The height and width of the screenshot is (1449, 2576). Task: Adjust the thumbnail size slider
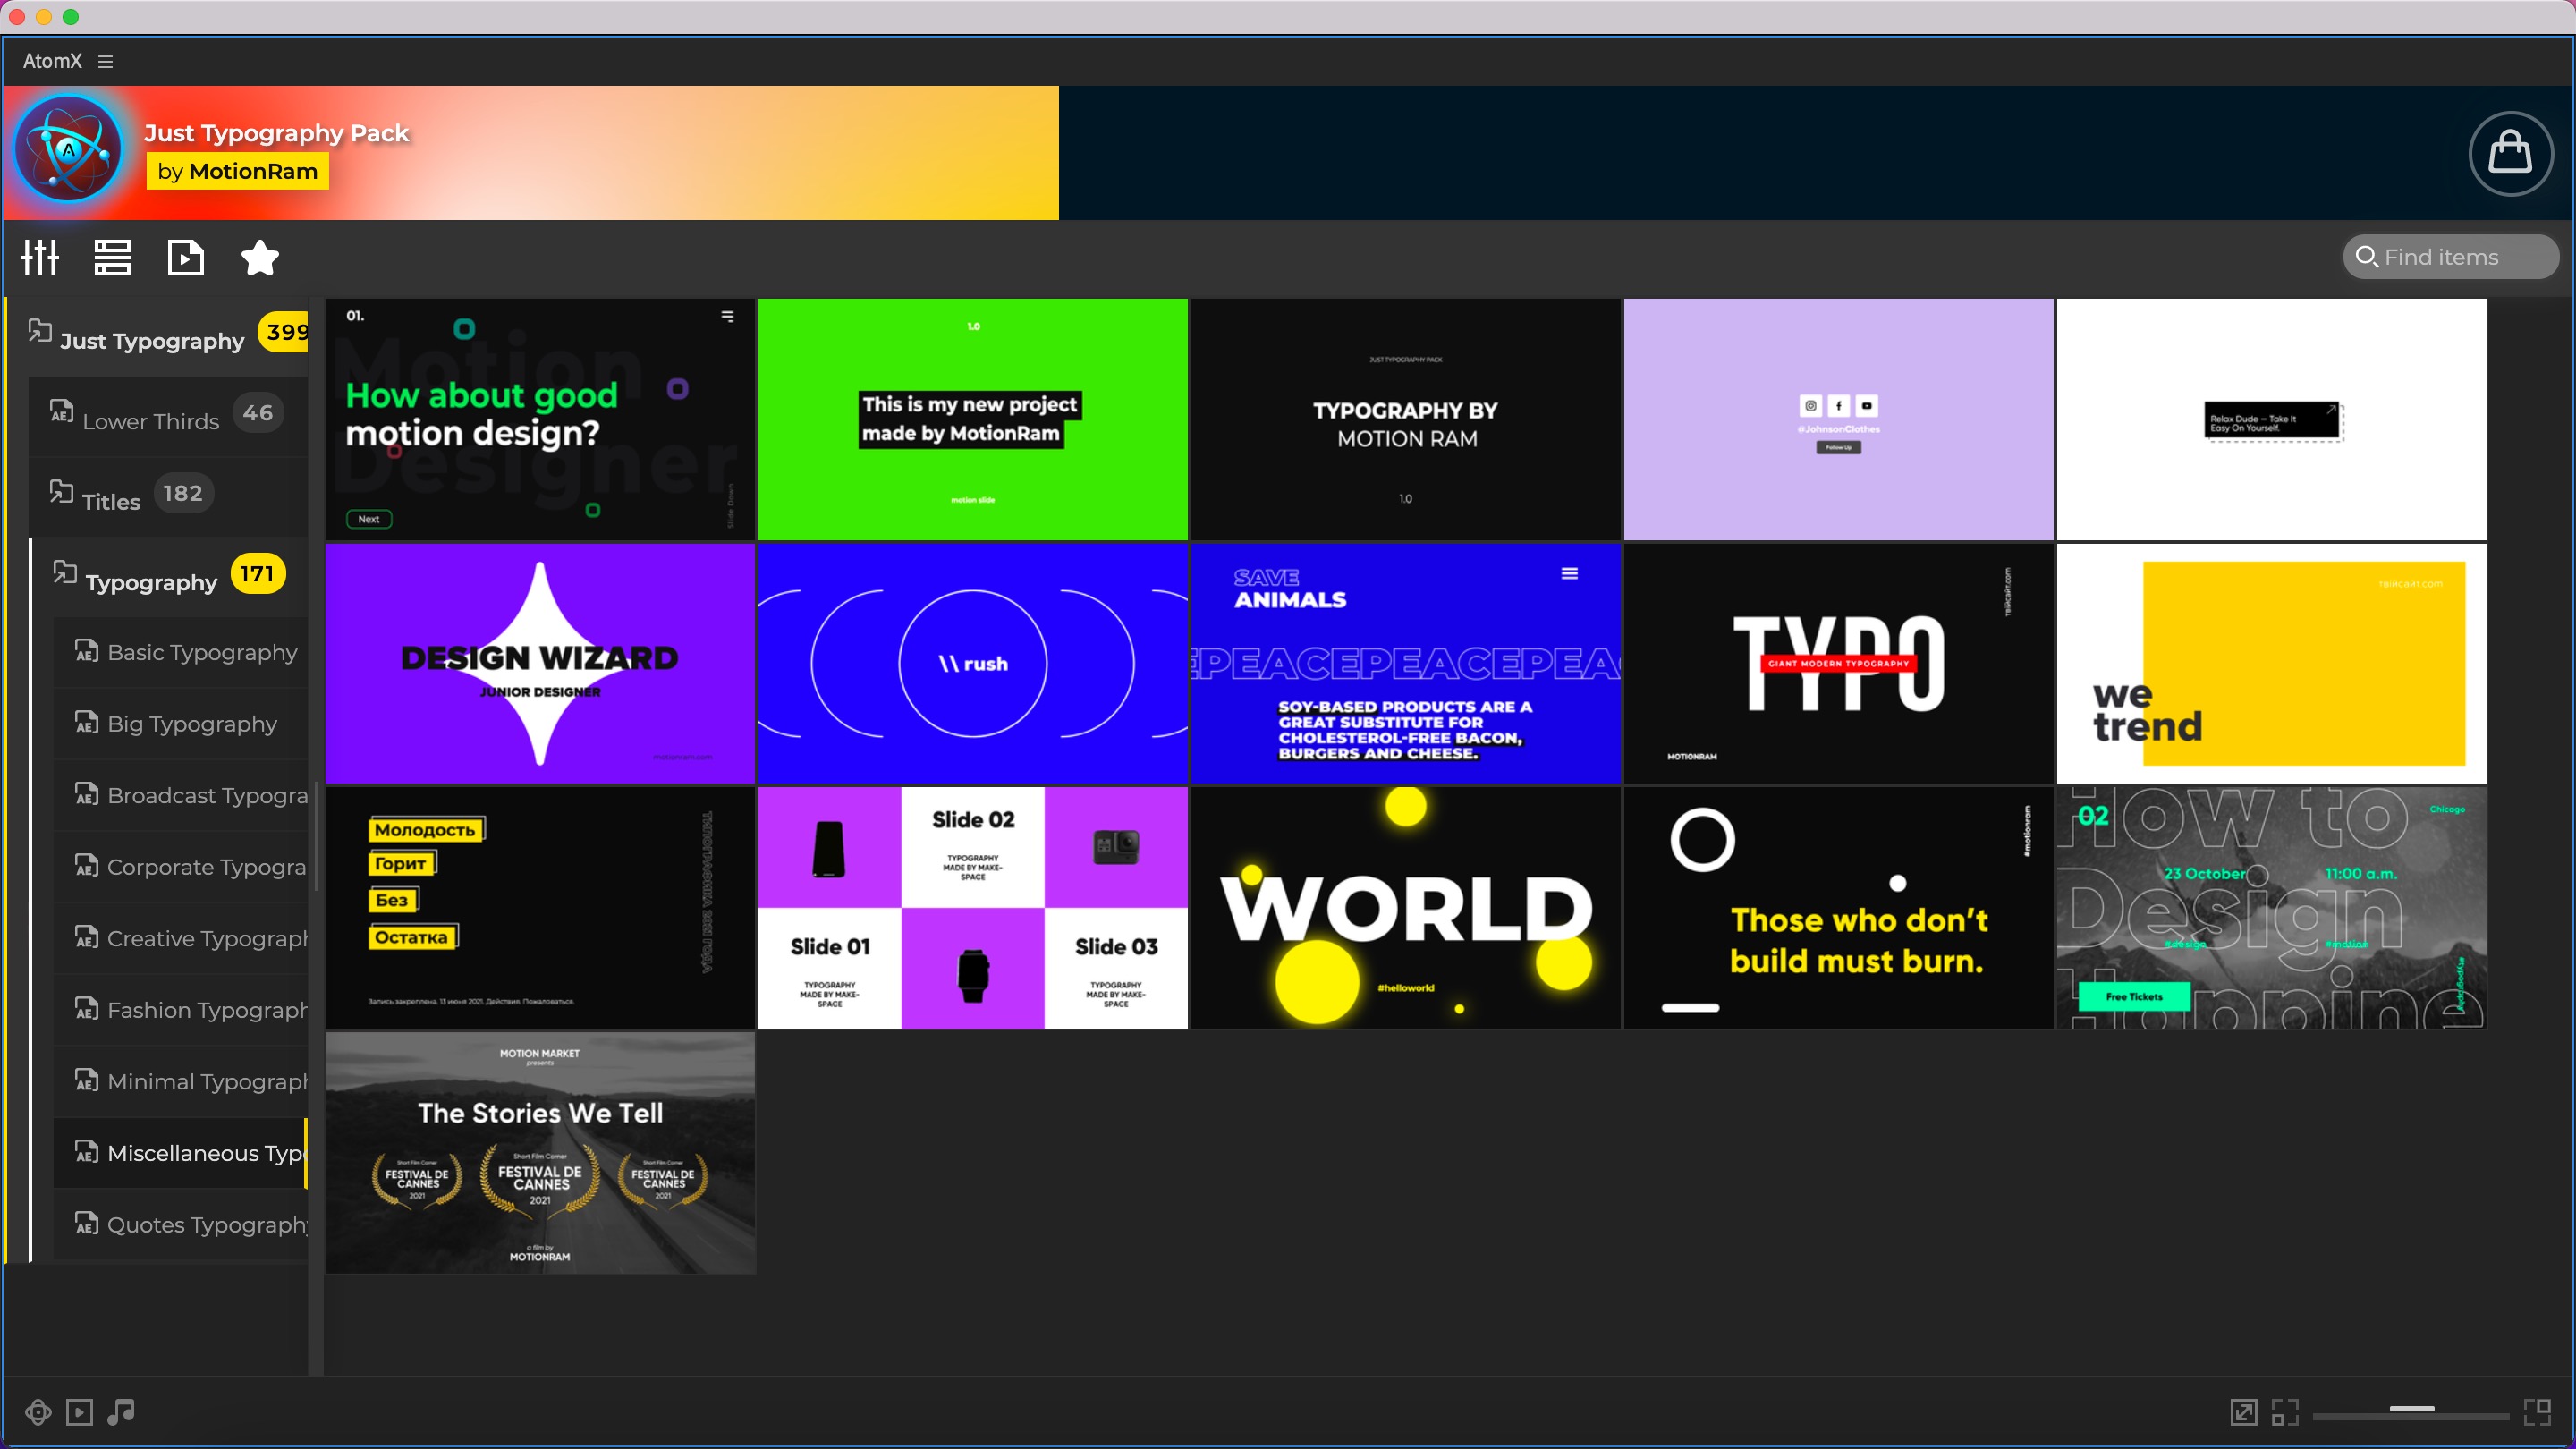(2411, 1410)
